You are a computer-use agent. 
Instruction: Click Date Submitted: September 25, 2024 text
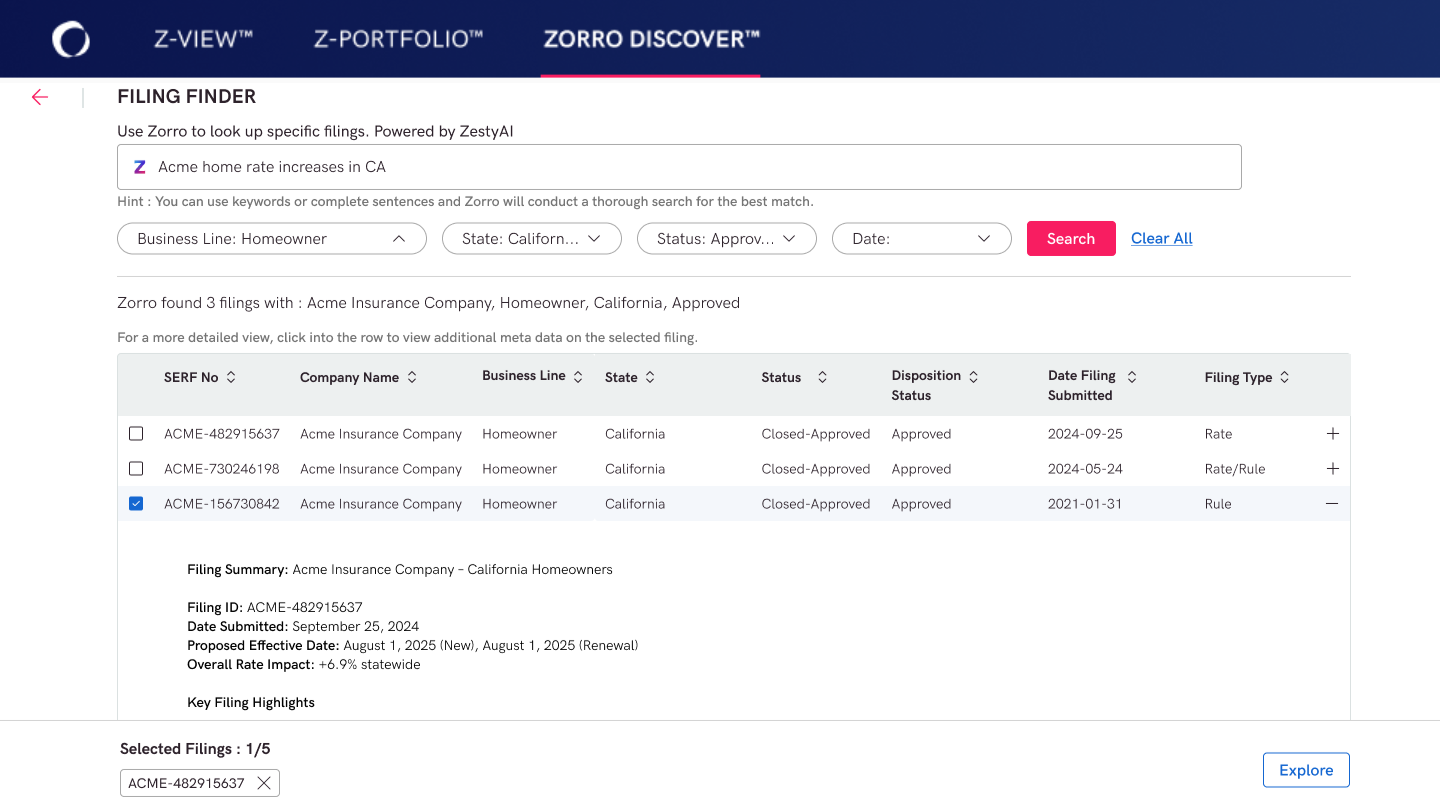click(303, 626)
